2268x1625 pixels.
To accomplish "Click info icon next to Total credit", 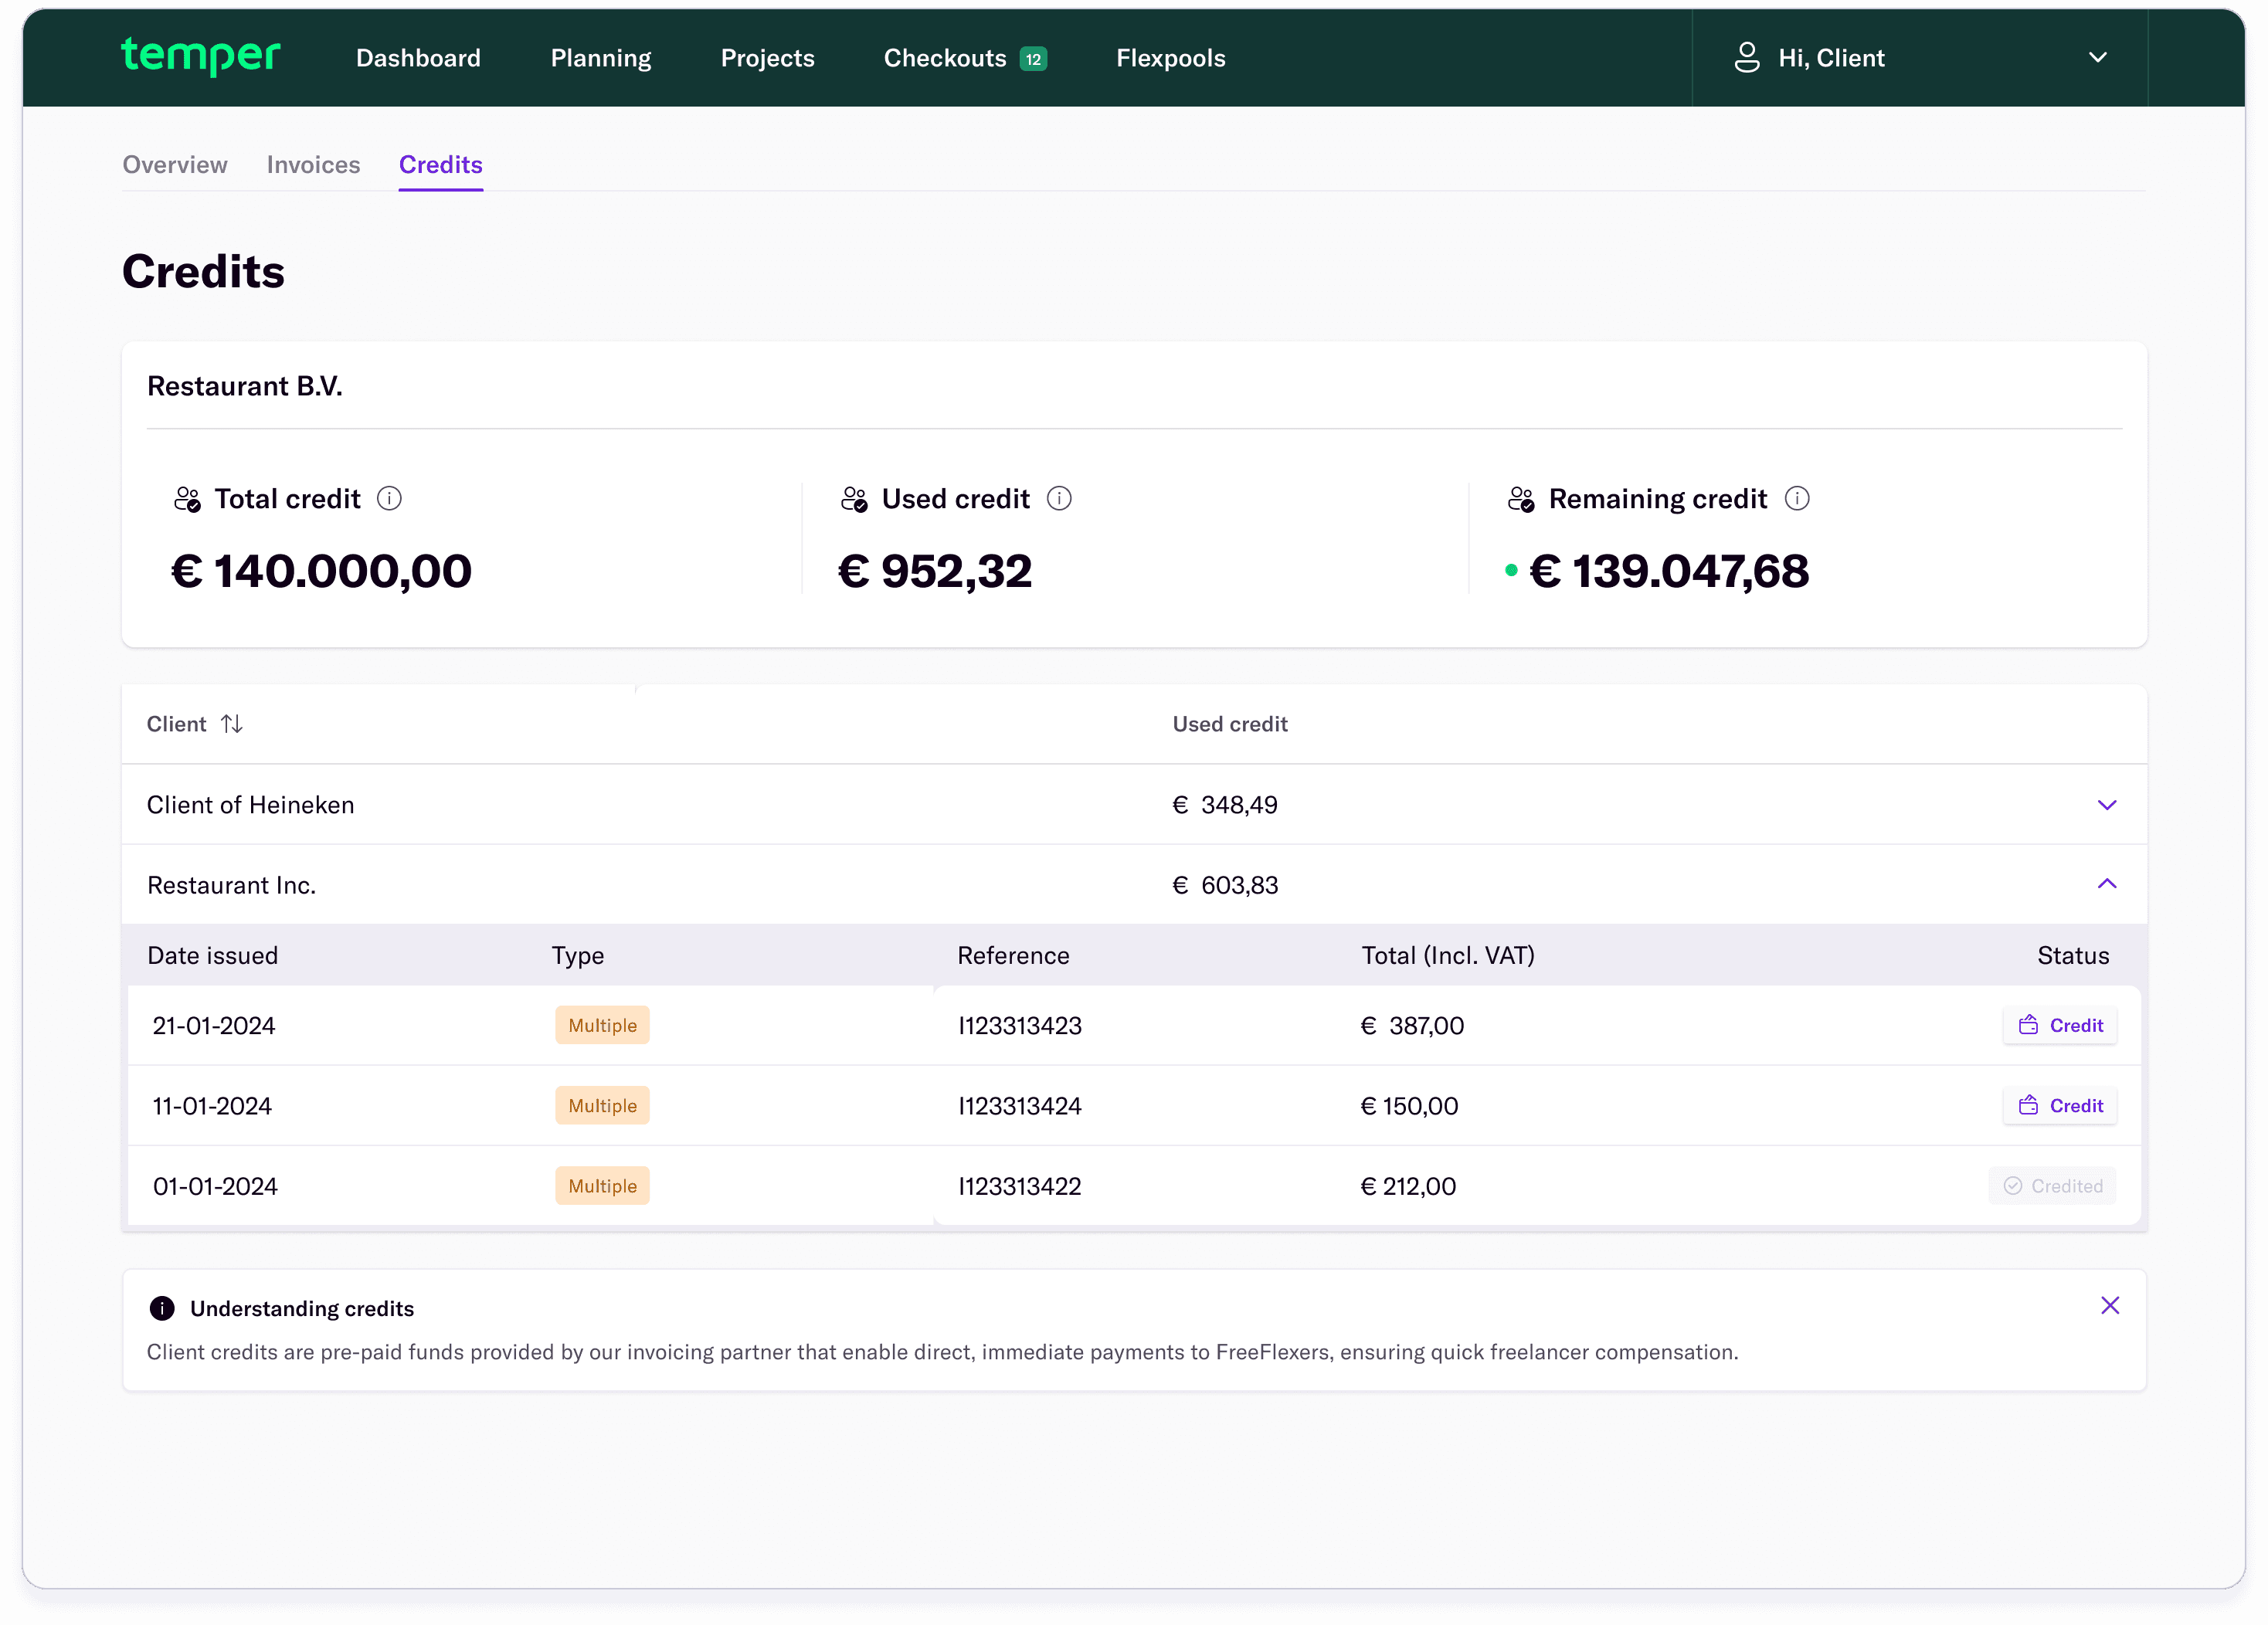I will (x=389, y=498).
